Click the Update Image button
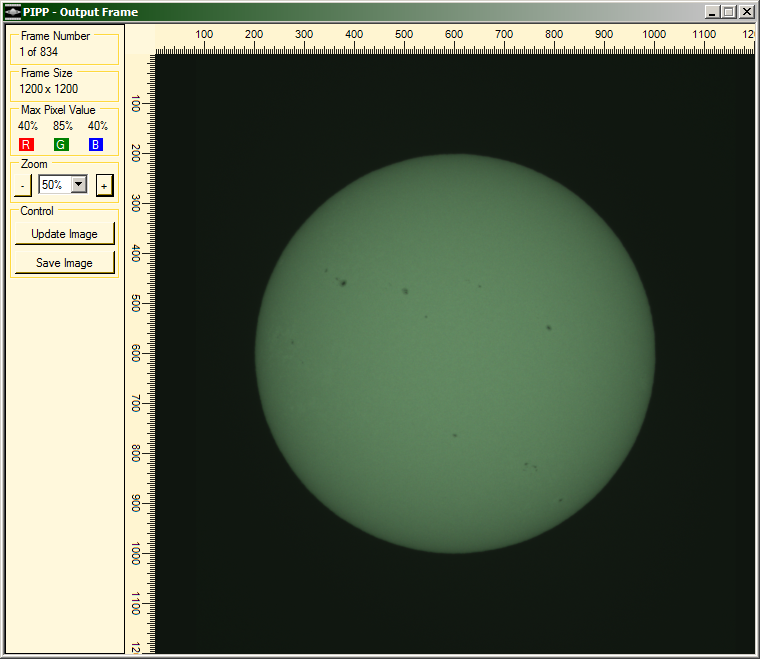760x659 pixels. click(x=64, y=234)
